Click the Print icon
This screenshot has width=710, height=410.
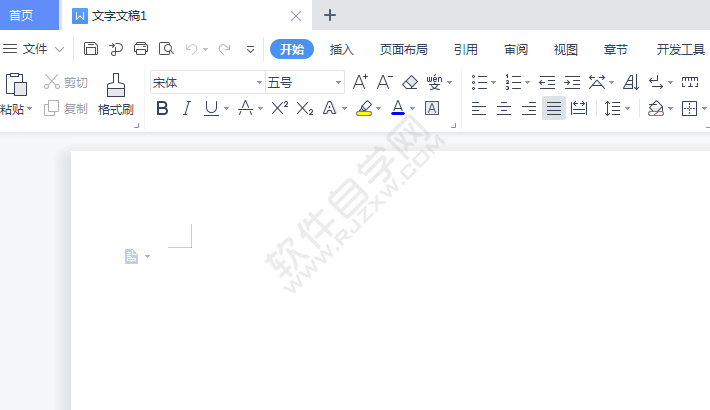[x=141, y=48]
